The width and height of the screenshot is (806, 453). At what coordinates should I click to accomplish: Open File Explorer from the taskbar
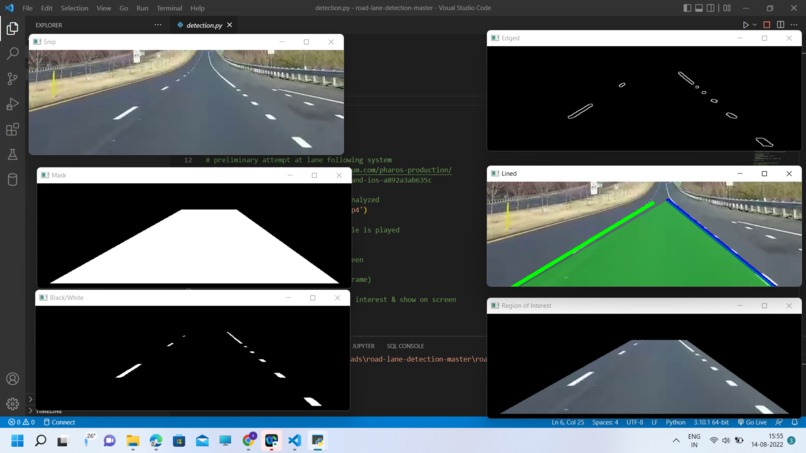(x=133, y=441)
